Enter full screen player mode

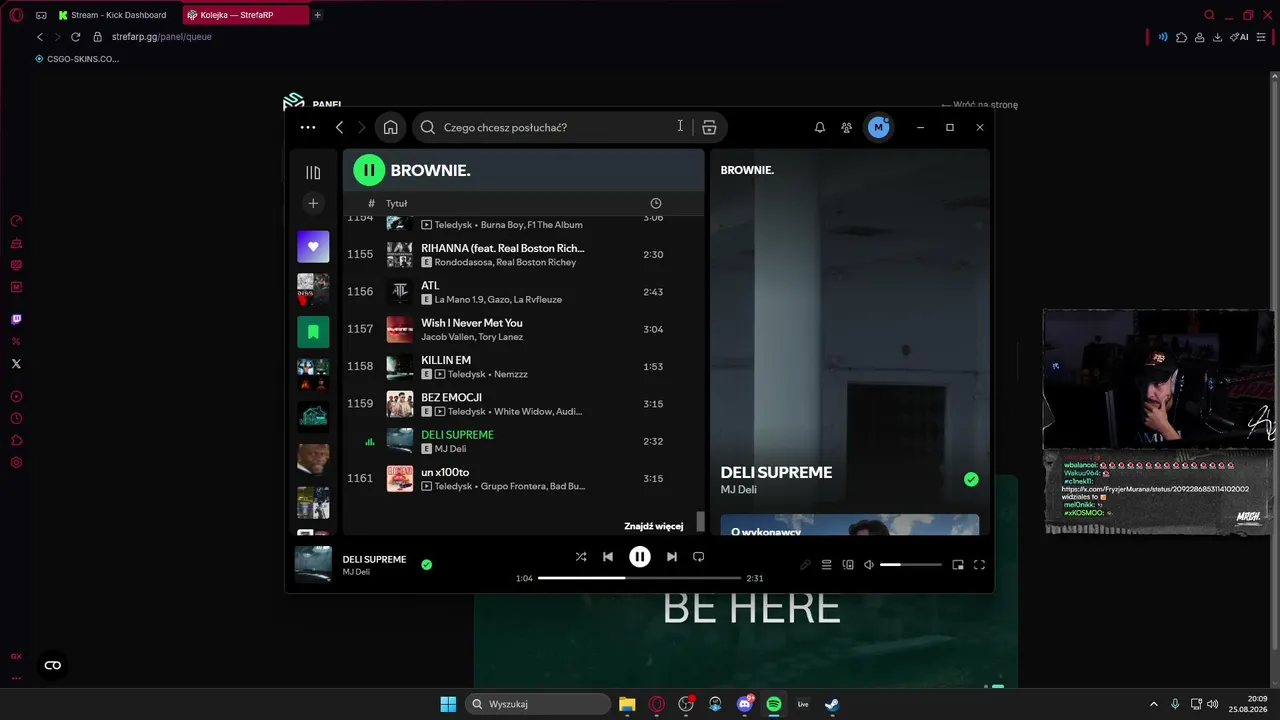(979, 565)
